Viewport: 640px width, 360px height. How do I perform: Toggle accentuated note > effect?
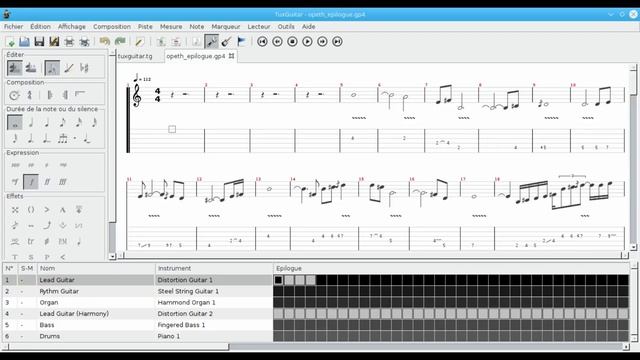pyautogui.click(x=47, y=209)
